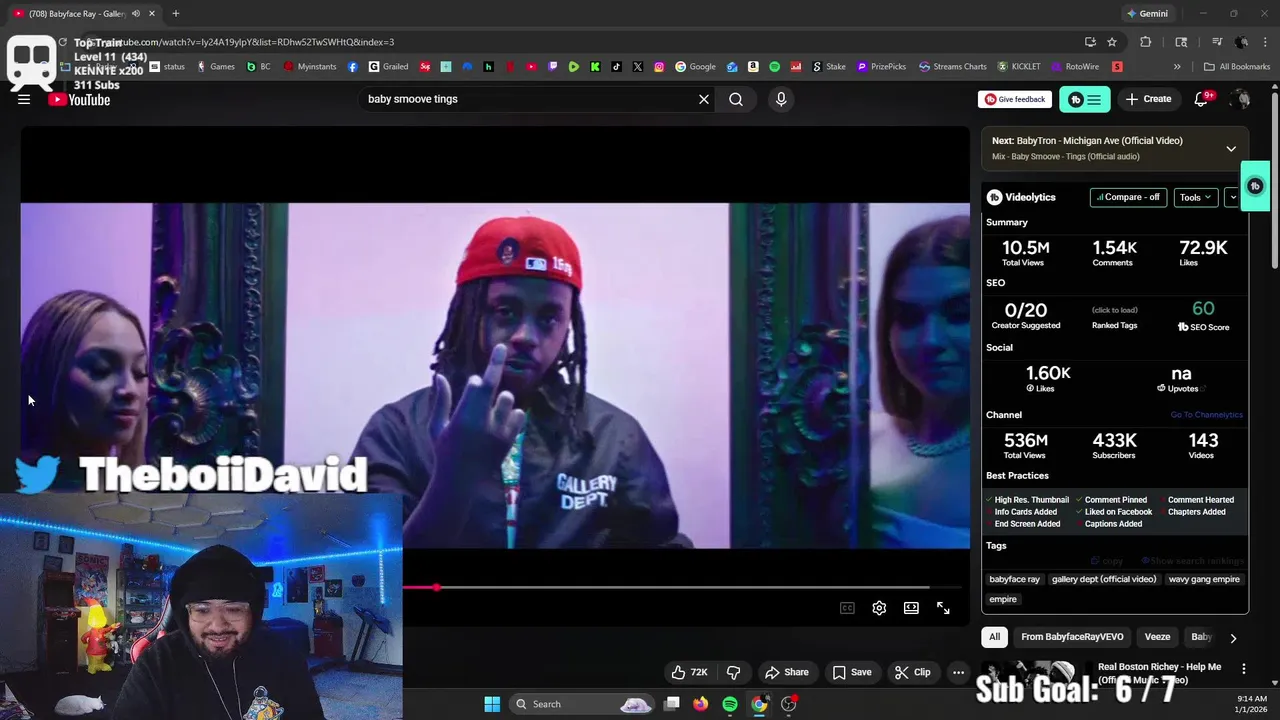Screen dimensions: 1280x720
Task: Open the three-dot more actions menu
Action: click(958, 672)
